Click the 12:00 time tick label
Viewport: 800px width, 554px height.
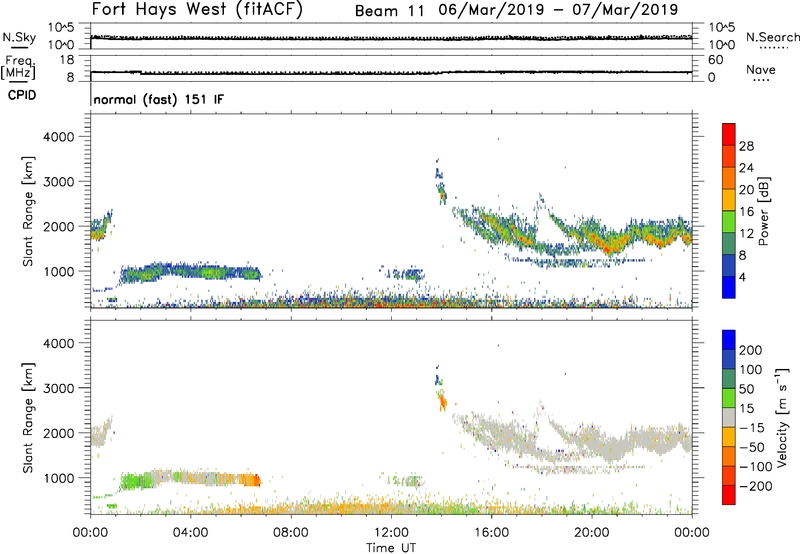[x=391, y=533]
